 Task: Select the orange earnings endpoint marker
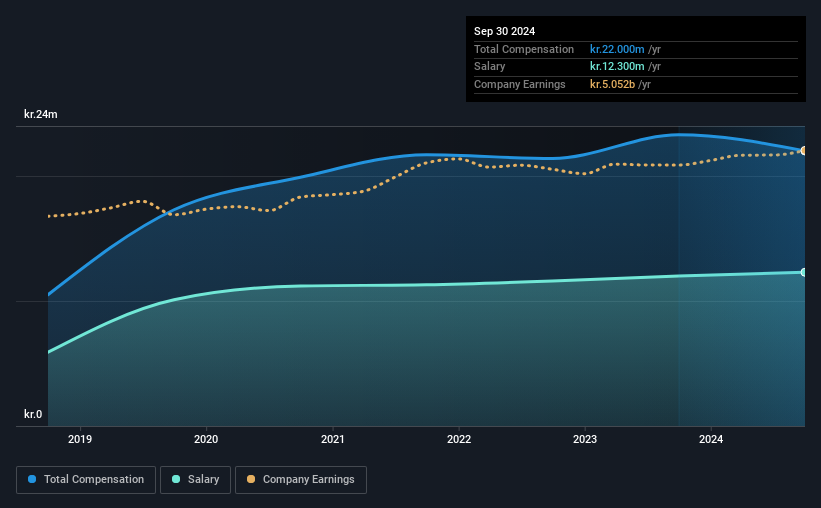pyautogui.click(x=804, y=151)
